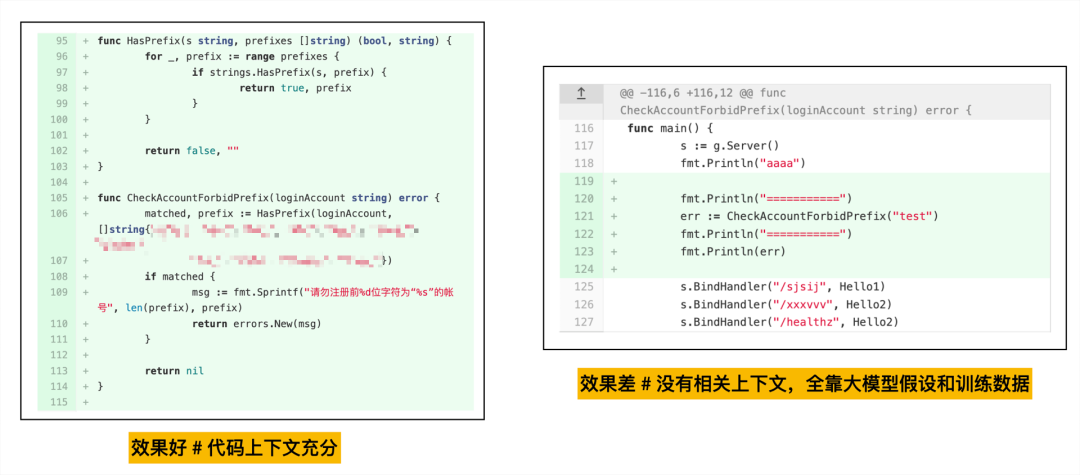Image resolution: width=1080 pixels, height=475 pixels.
Task: Click 's.BindHandler("/xxxvvv", Hello2)' line
Action: pyautogui.click(x=786, y=304)
